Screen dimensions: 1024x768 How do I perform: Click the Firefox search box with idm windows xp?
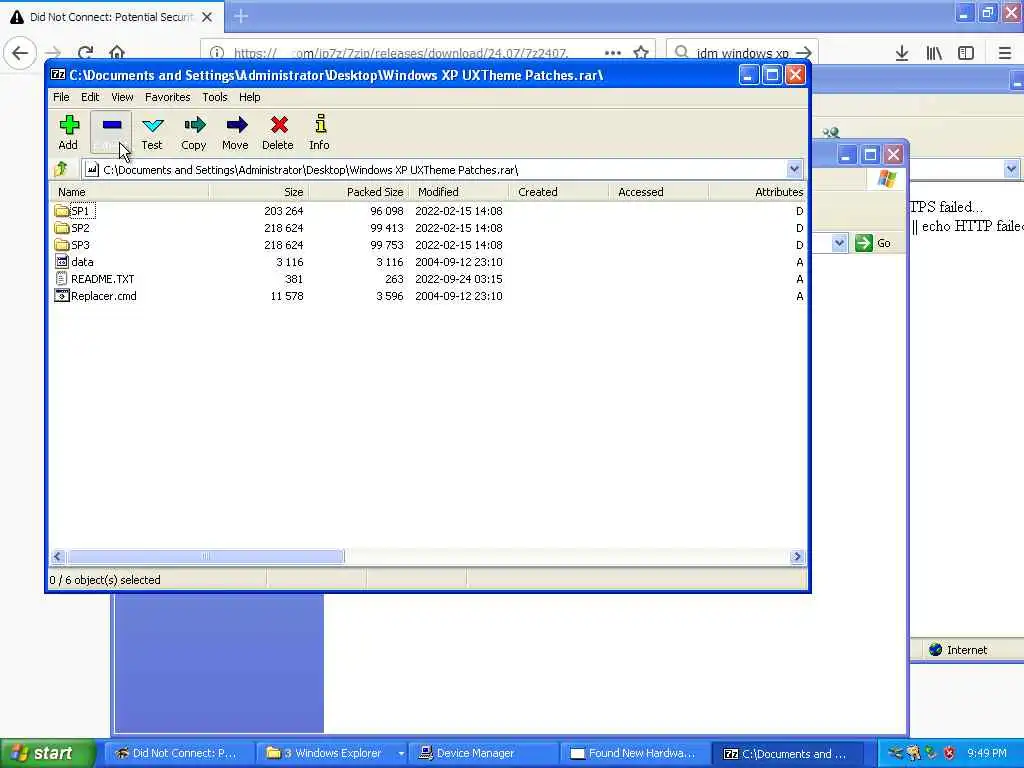tap(741, 53)
